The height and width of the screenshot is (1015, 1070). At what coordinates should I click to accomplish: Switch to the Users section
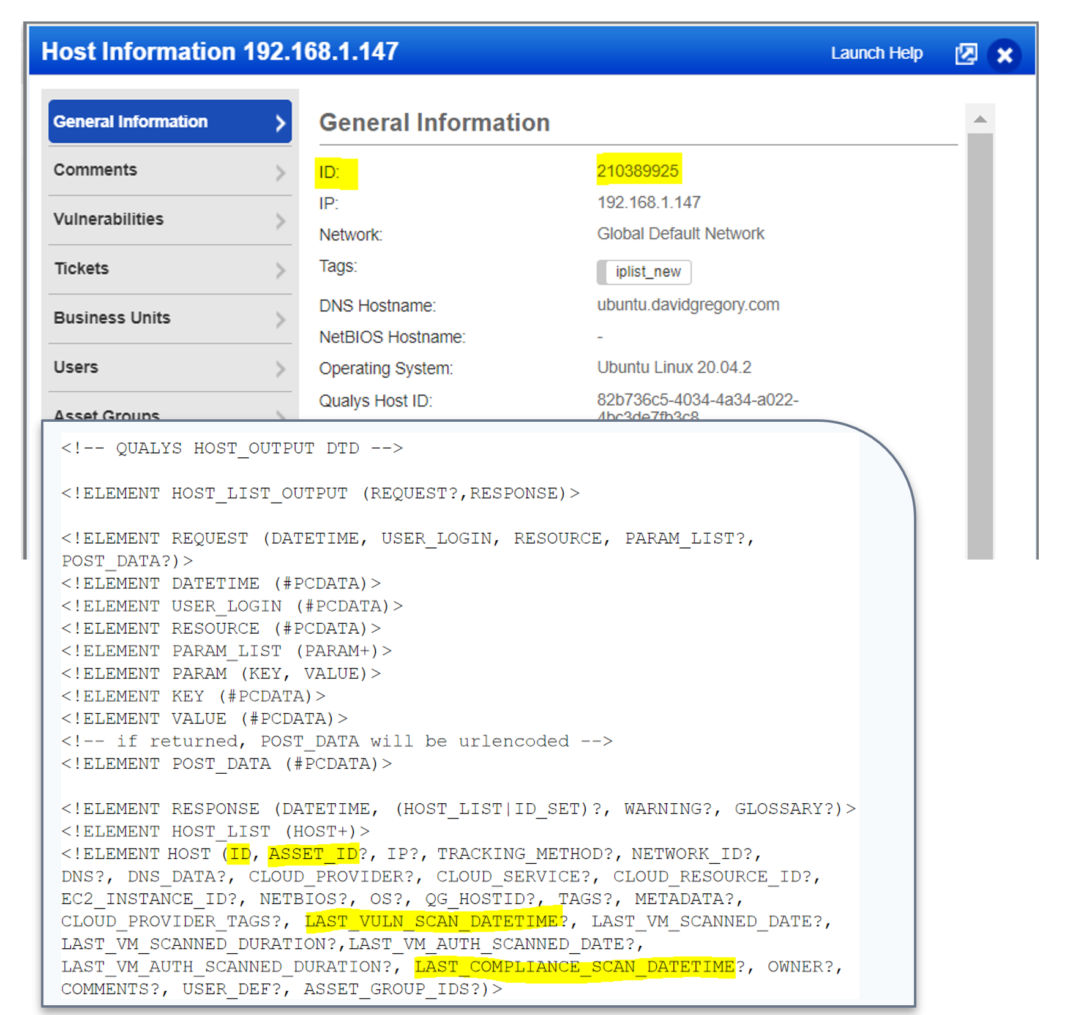click(x=170, y=367)
